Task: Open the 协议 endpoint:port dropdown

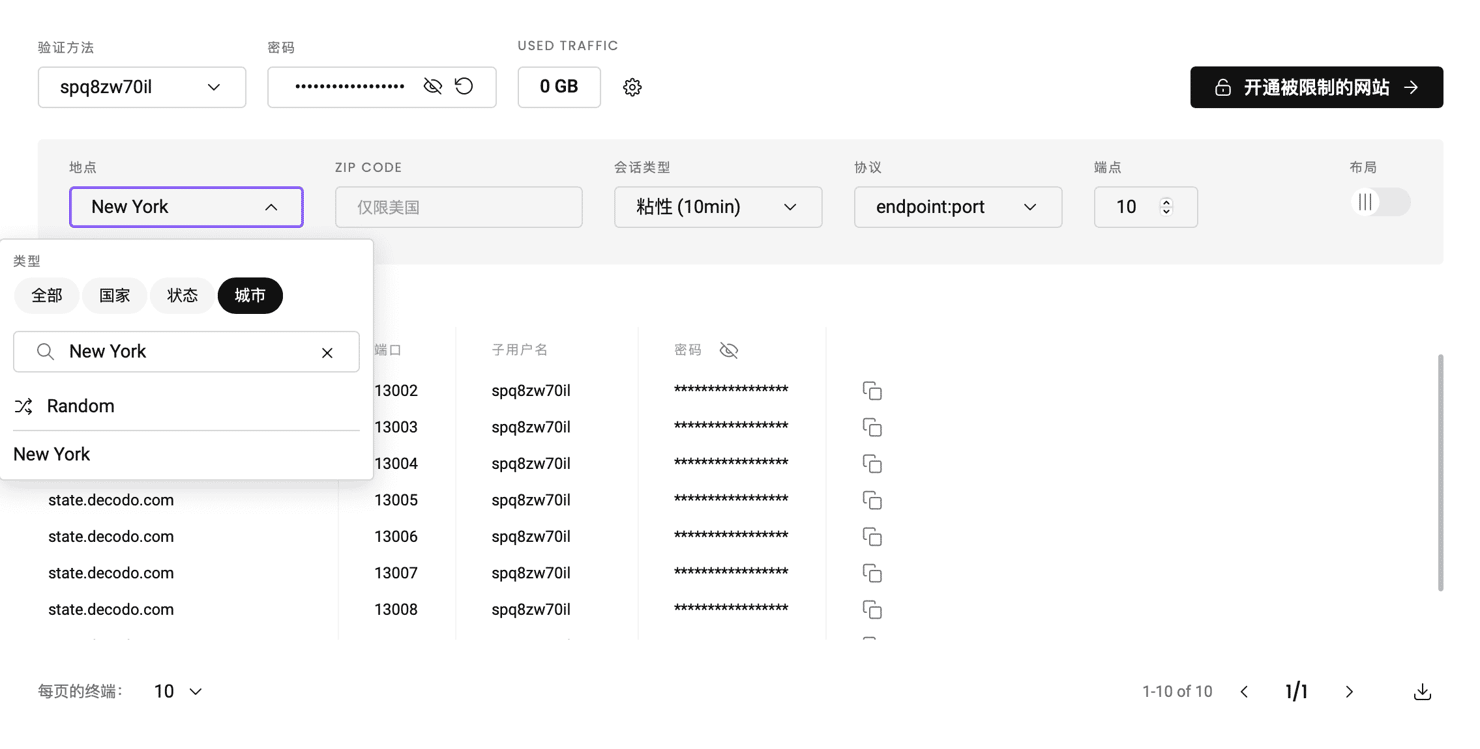Action: 957,207
